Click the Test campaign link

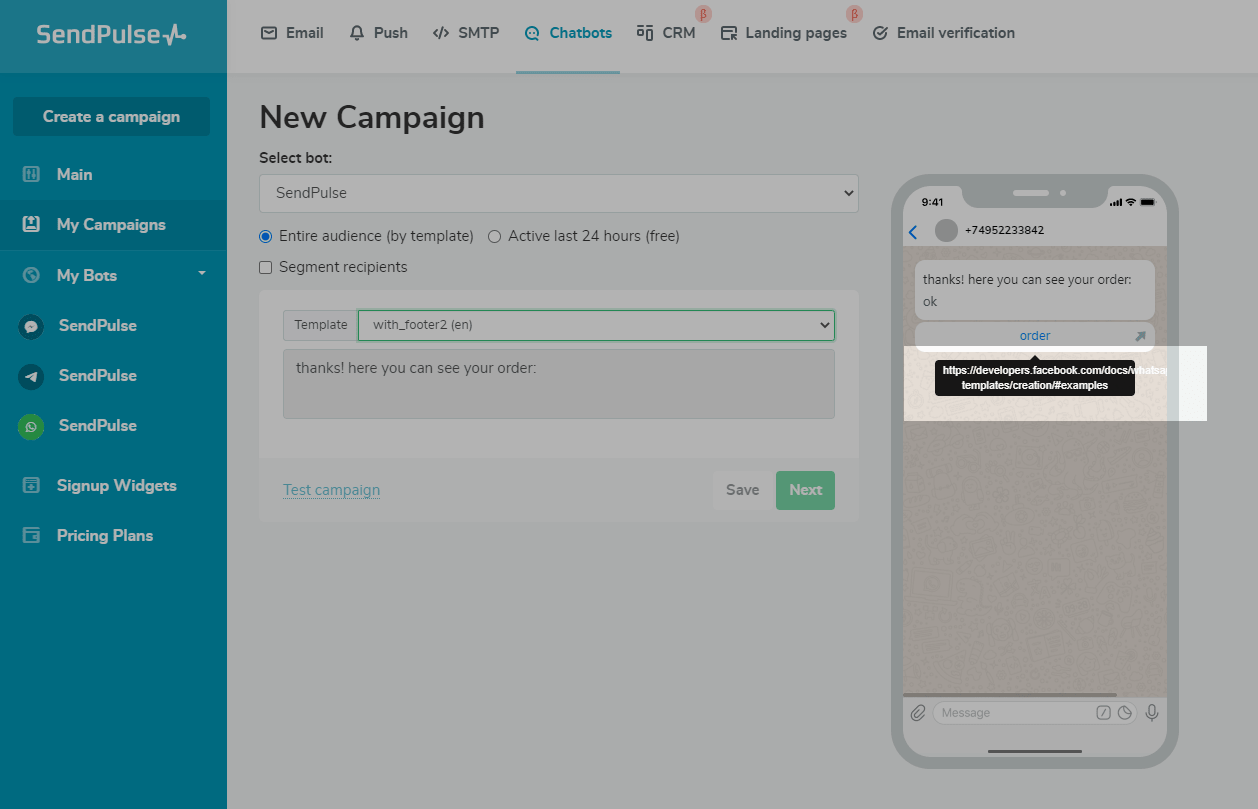tap(331, 490)
